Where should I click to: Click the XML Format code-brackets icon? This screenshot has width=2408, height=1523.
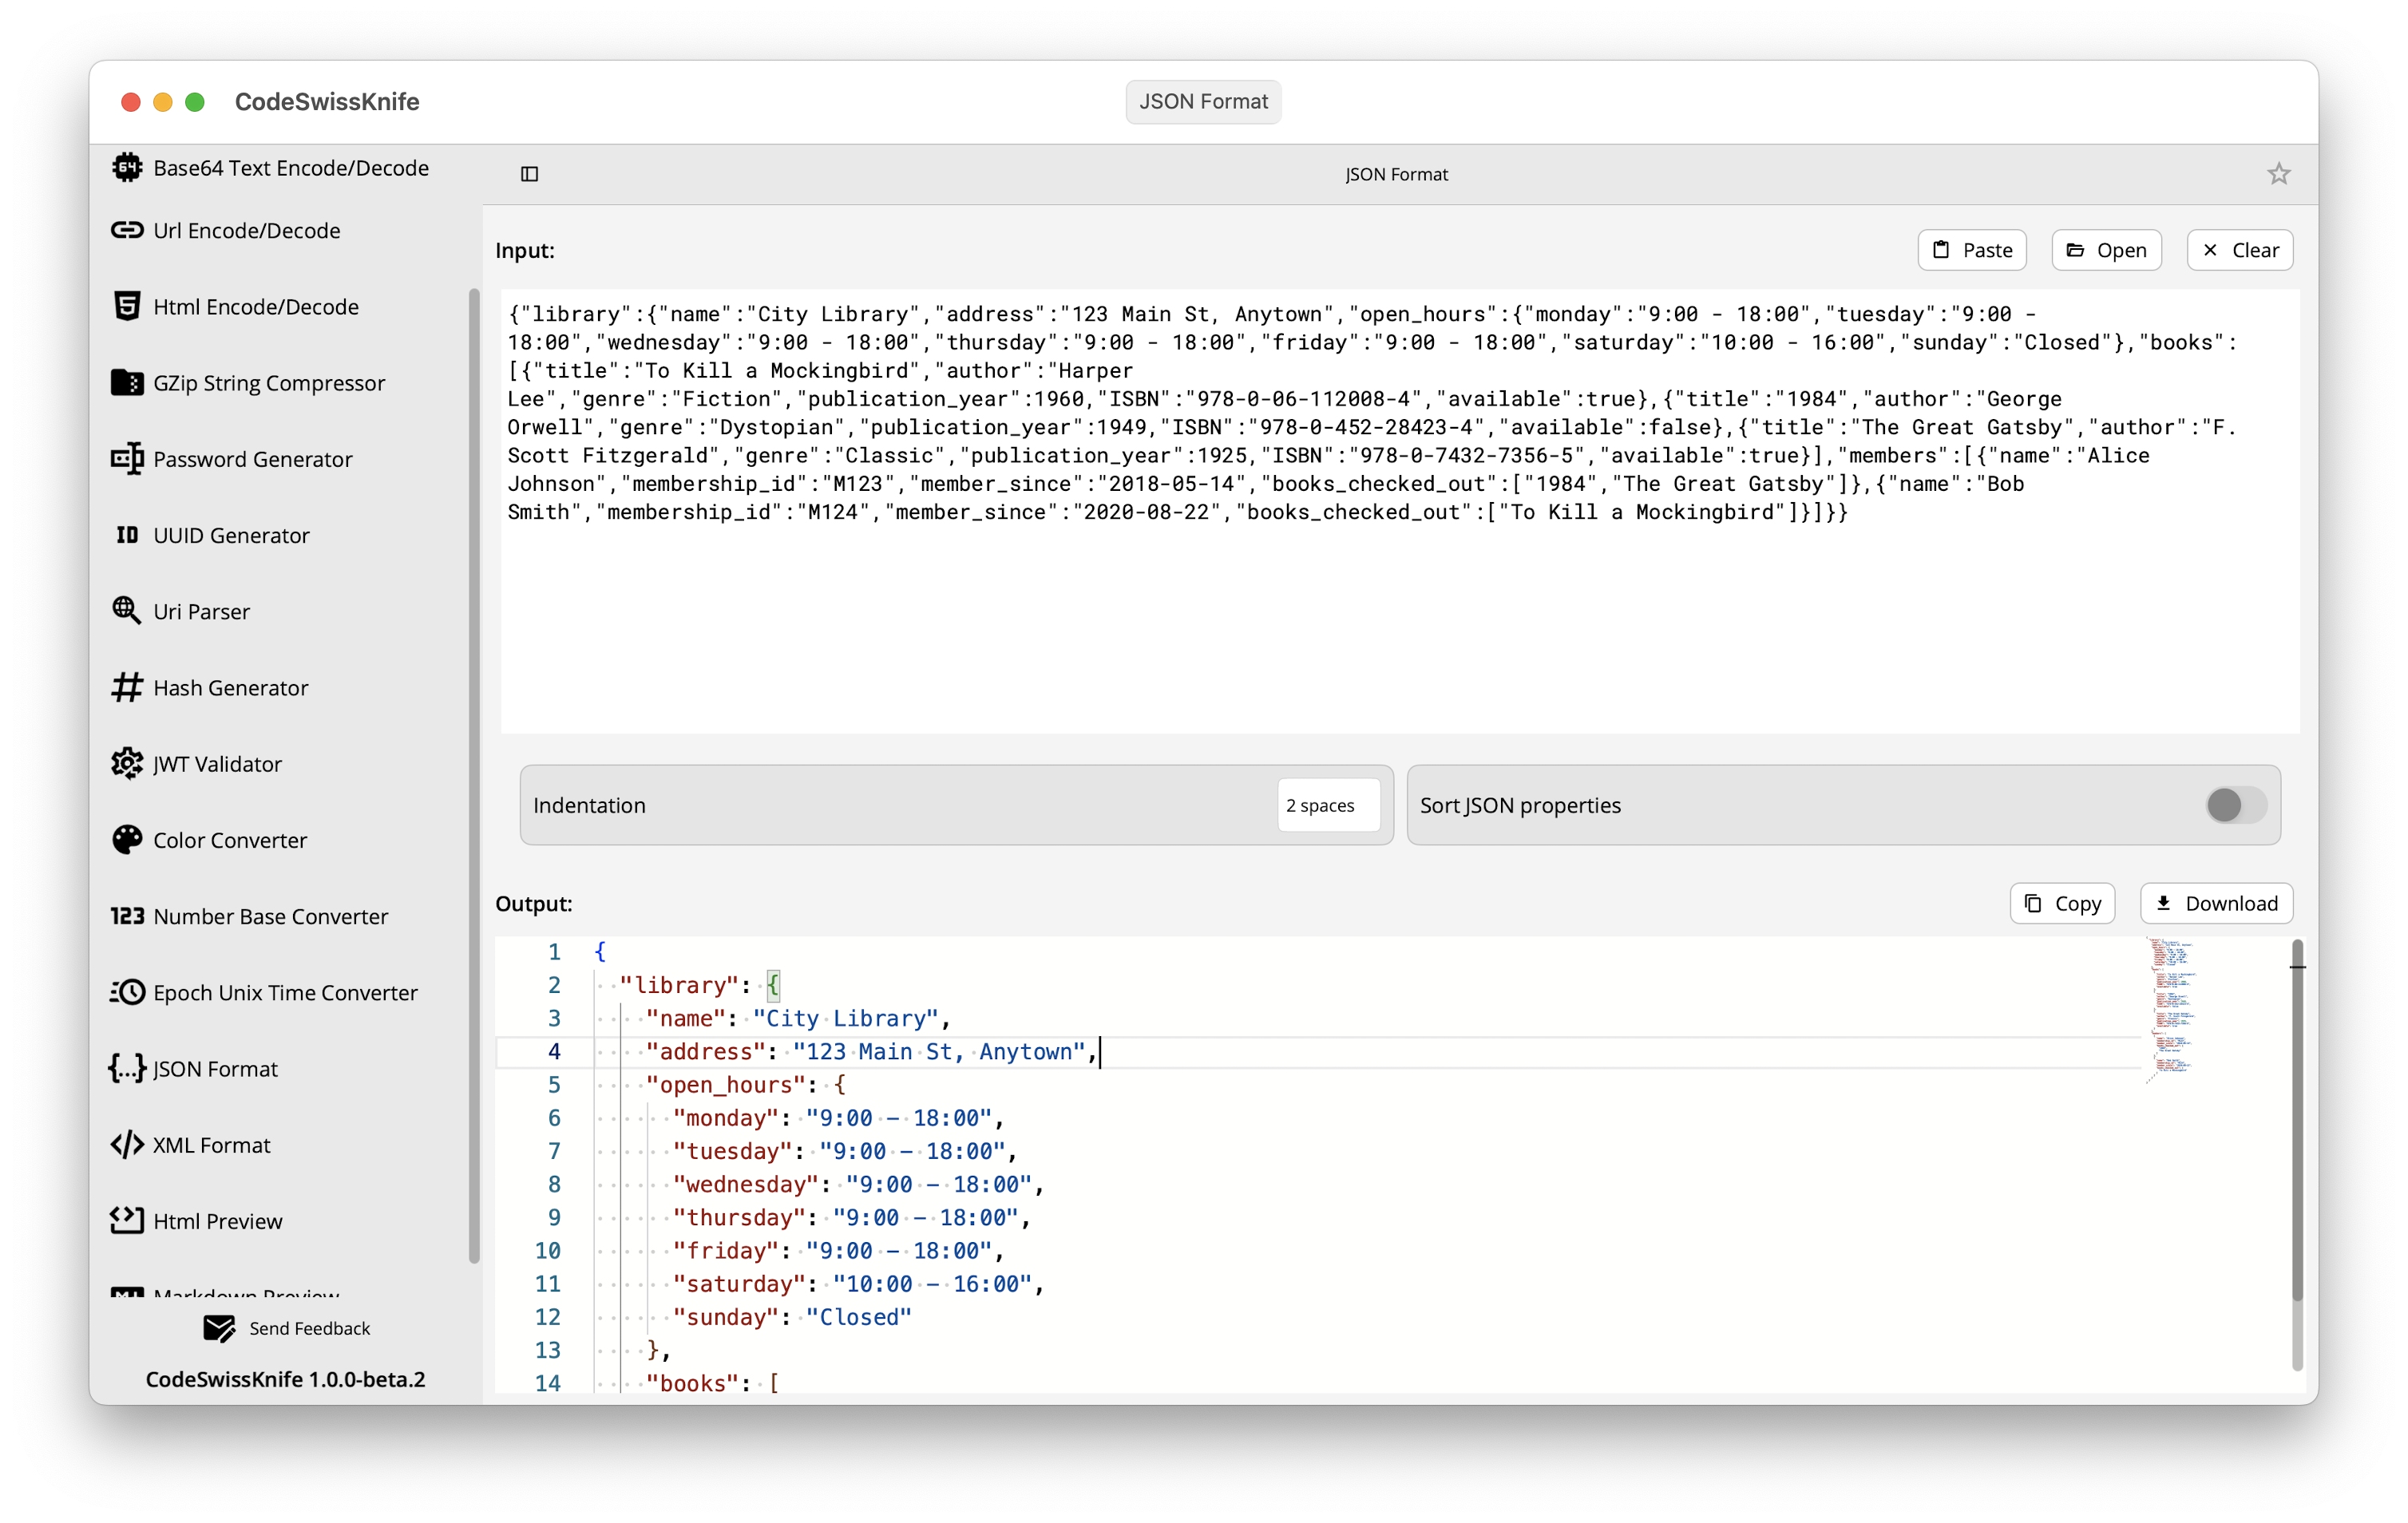click(x=127, y=1145)
